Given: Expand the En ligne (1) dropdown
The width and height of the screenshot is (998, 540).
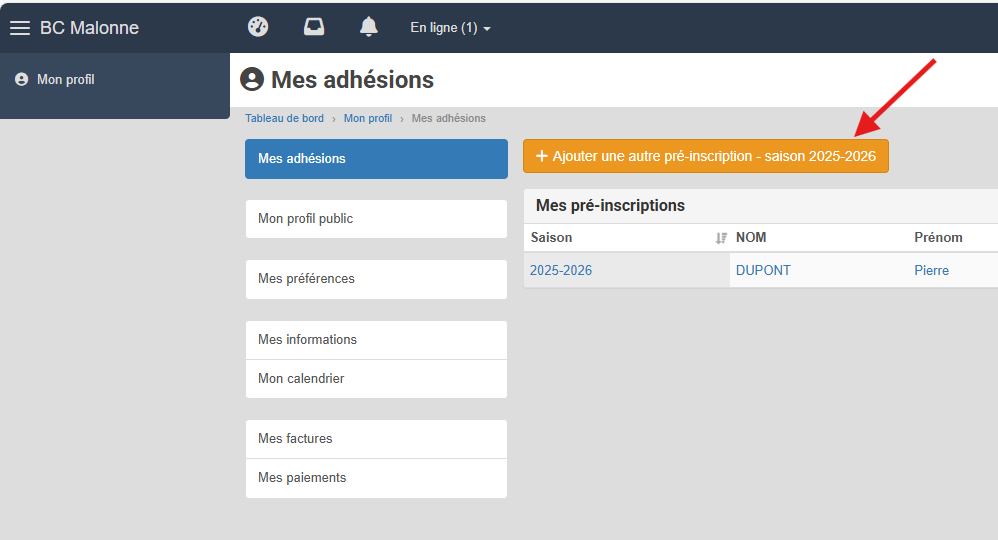Looking at the screenshot, I should [450, 28].
